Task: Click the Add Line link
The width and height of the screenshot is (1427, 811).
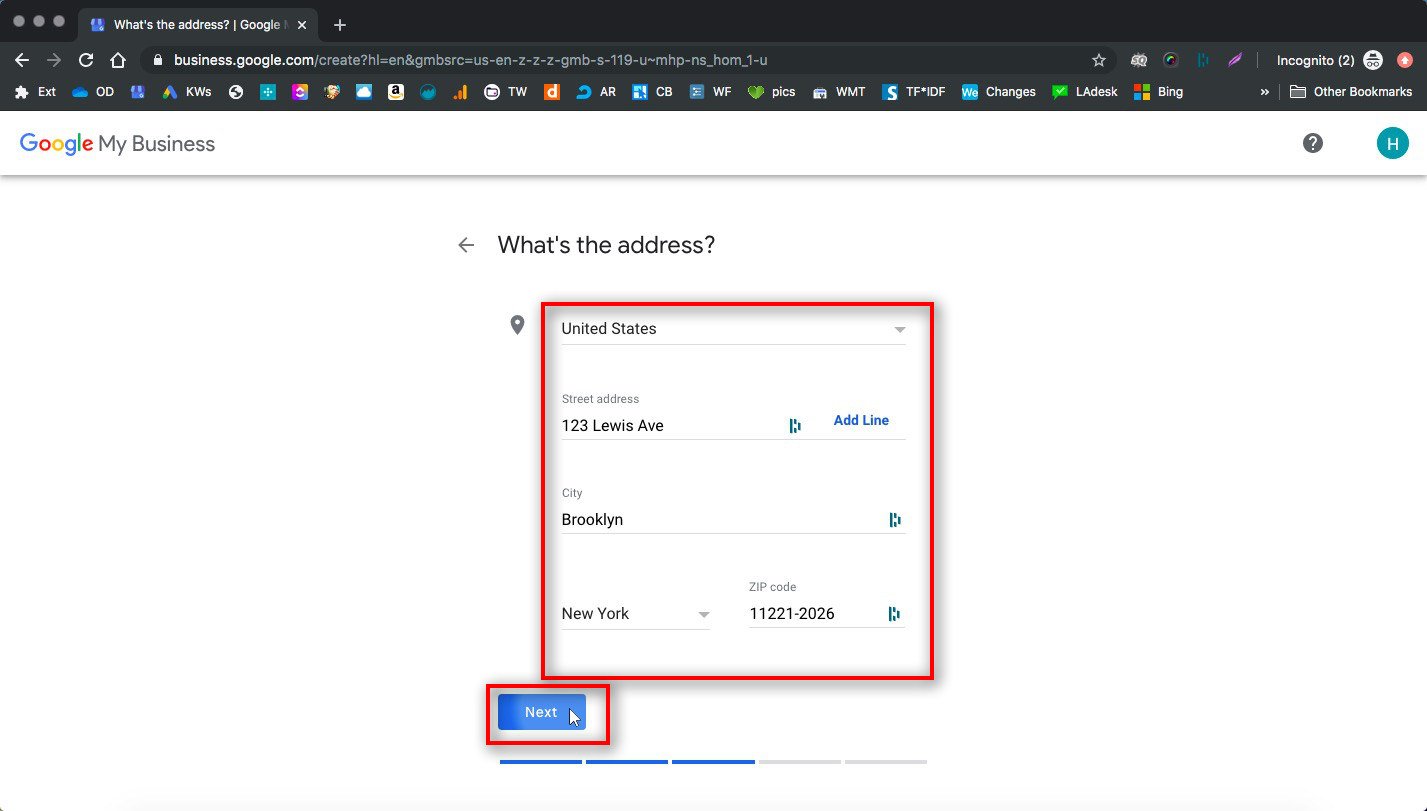Action: (861, 420)
